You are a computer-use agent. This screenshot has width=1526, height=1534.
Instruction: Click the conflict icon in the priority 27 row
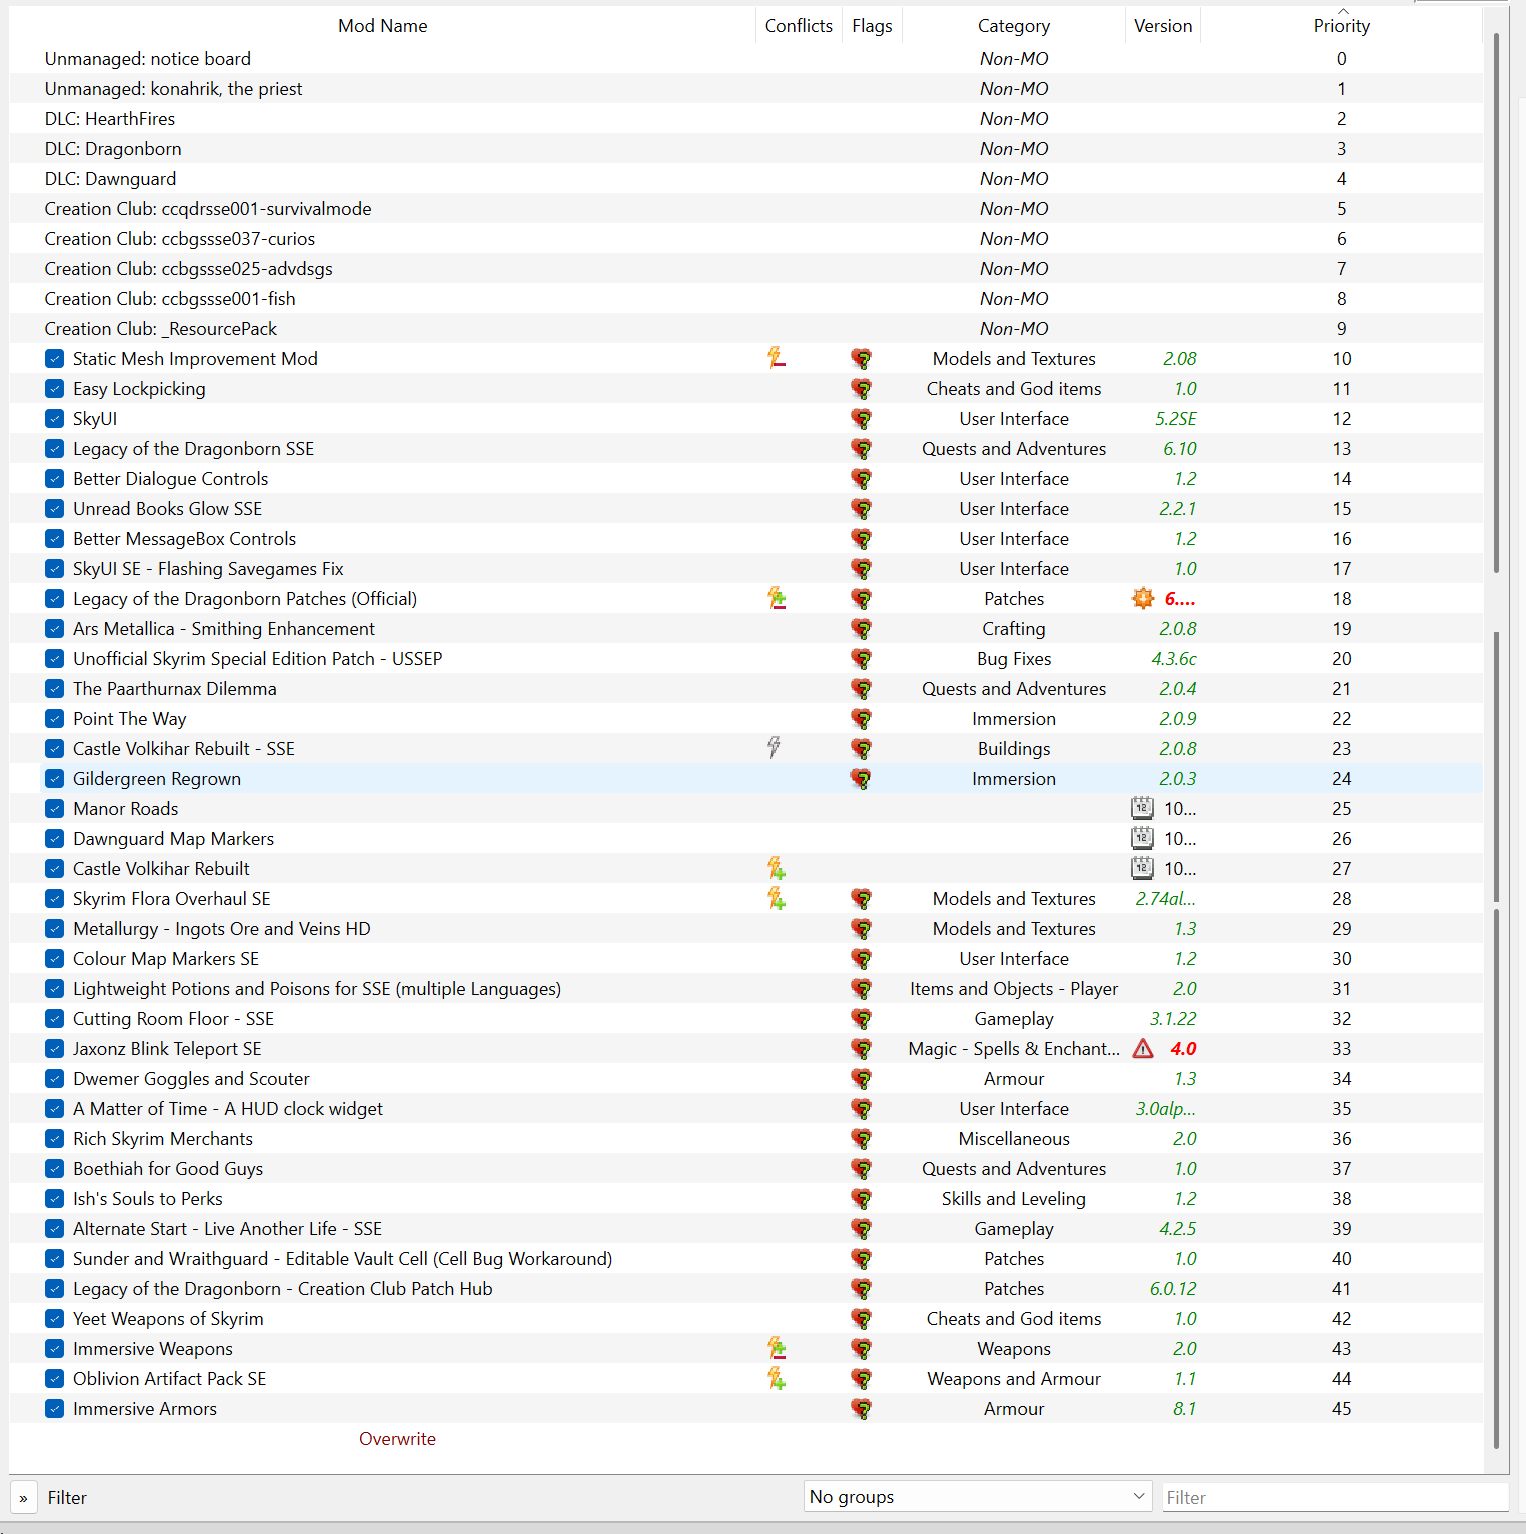pyautogui.click(x=775, y=868)
